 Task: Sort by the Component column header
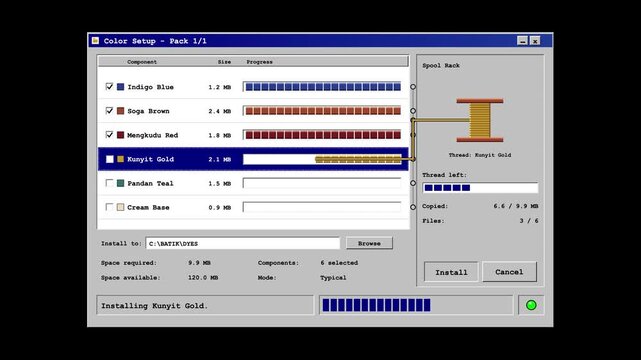tap(142, 62)
